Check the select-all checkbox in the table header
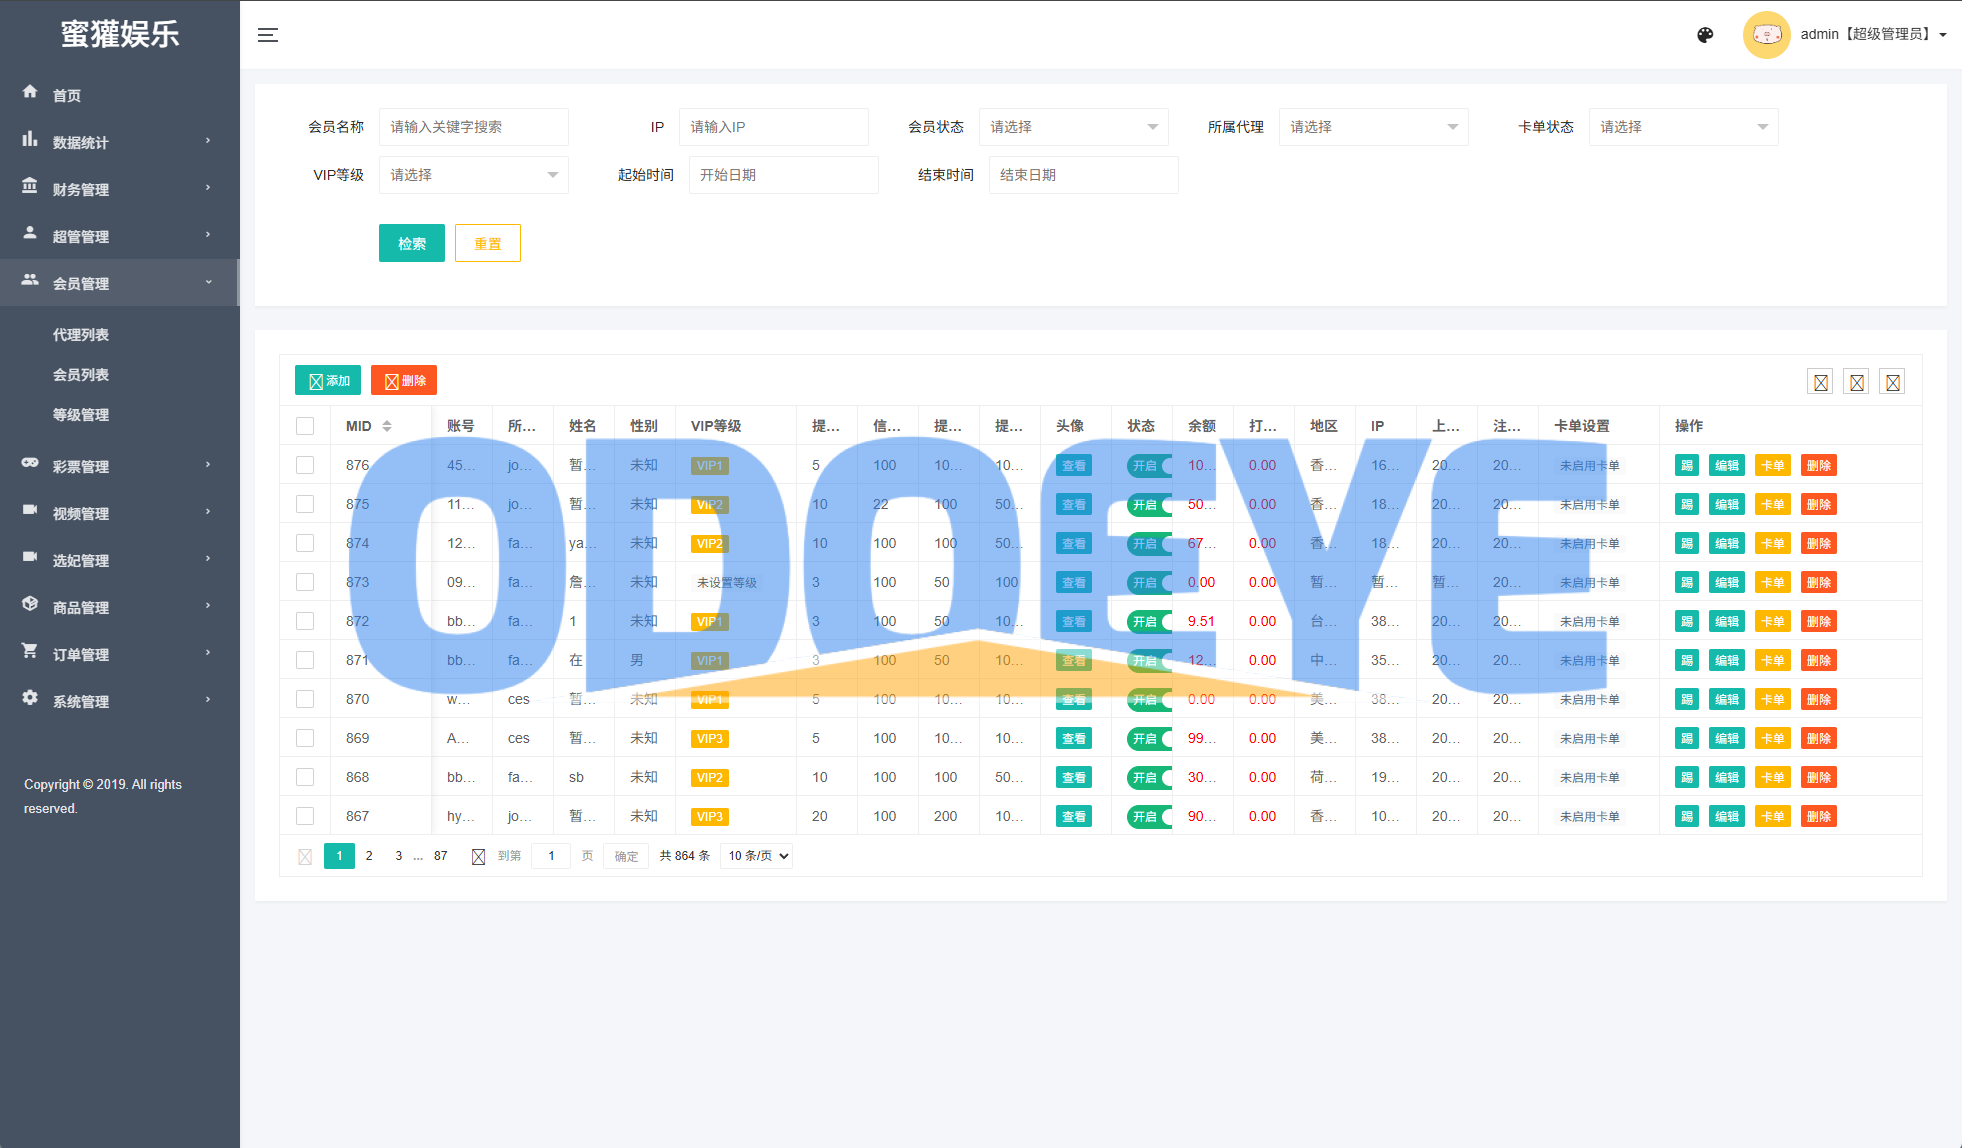Viewport: 1962px width, 1148px height. pos(305,426)
